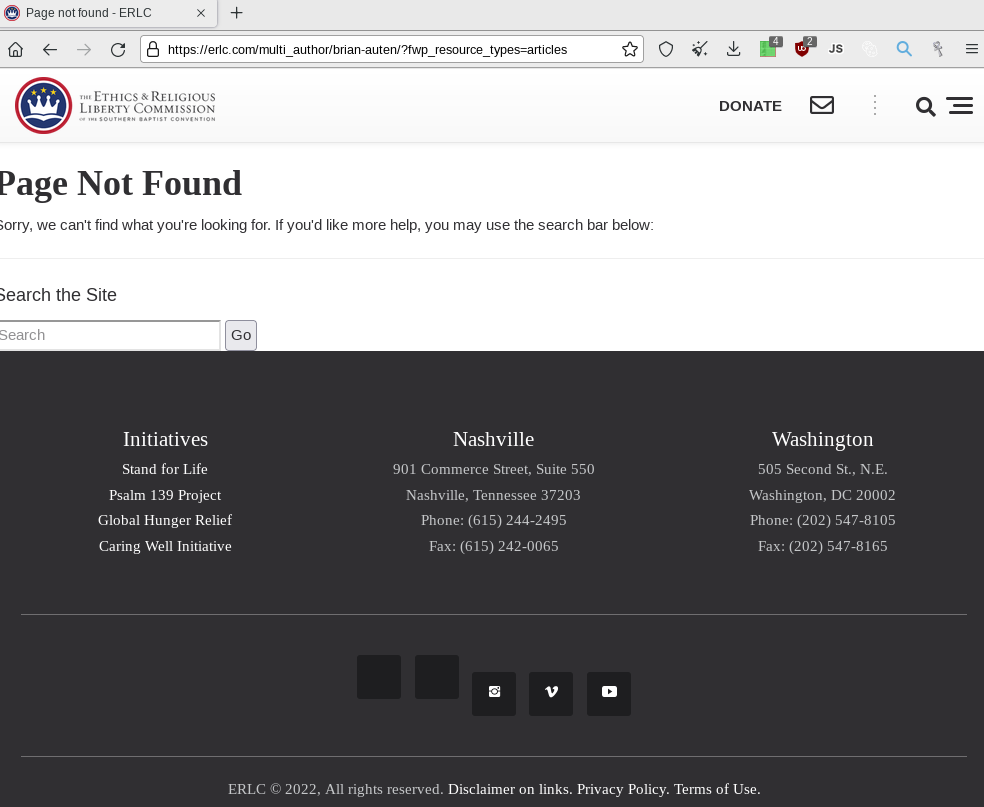Open the browser hamburger application menu
Image resolution: width=984 pixels, height=807 pixels.
971,50
